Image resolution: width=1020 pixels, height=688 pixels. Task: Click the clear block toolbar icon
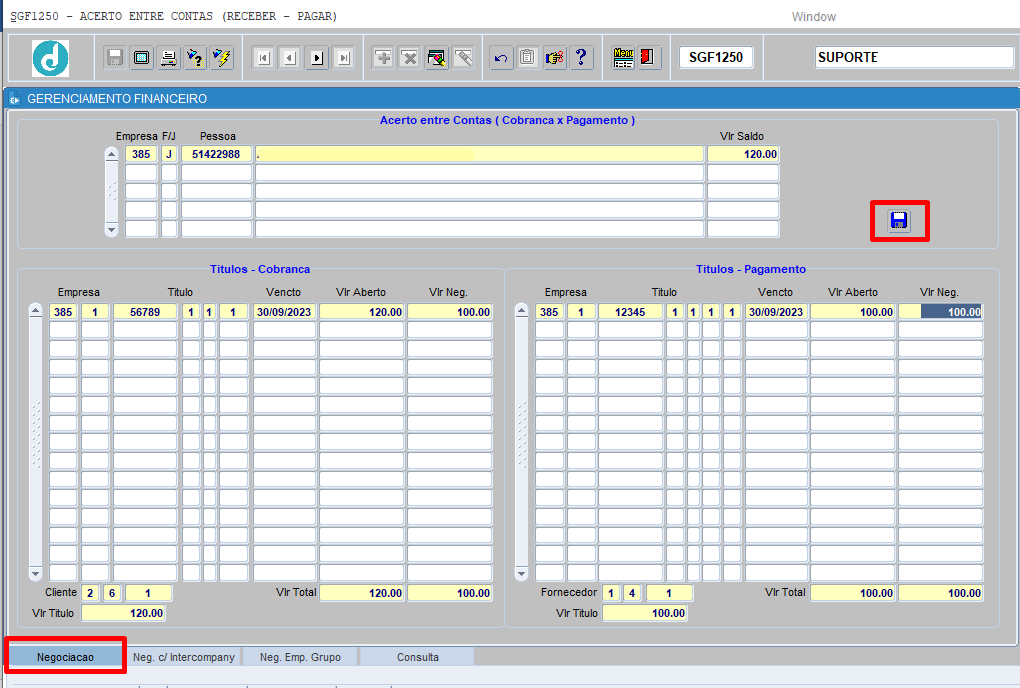(463, 58)
